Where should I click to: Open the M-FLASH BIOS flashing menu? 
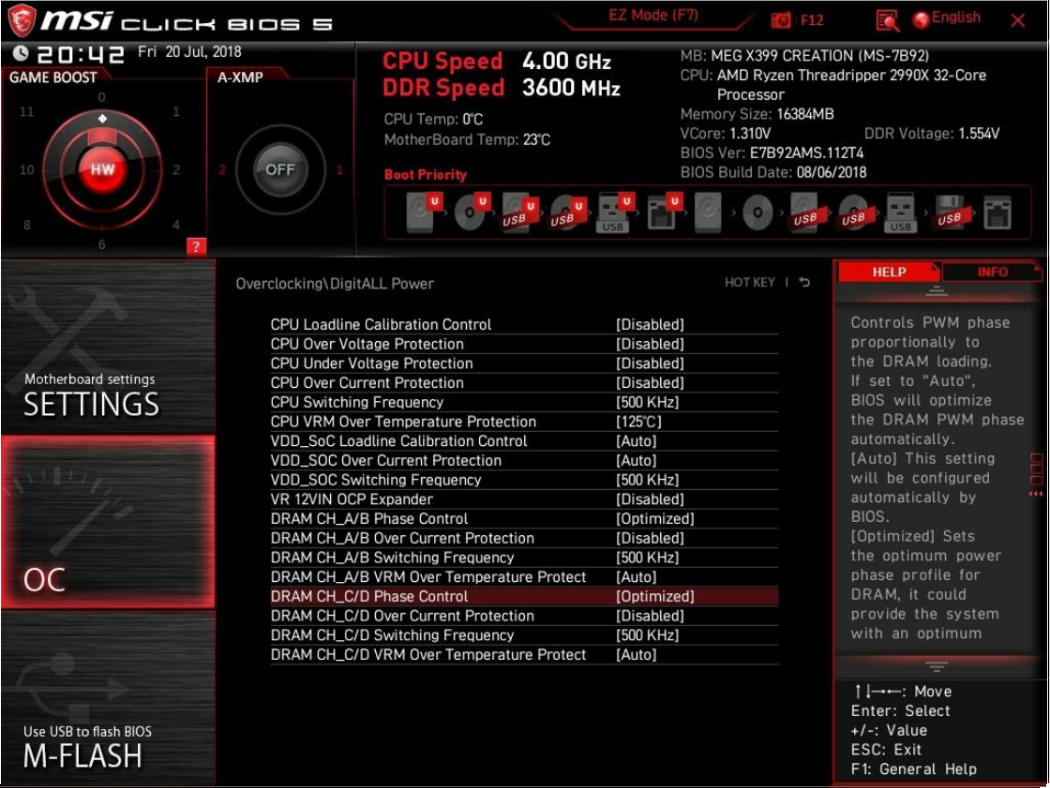[x=108, y=698]
